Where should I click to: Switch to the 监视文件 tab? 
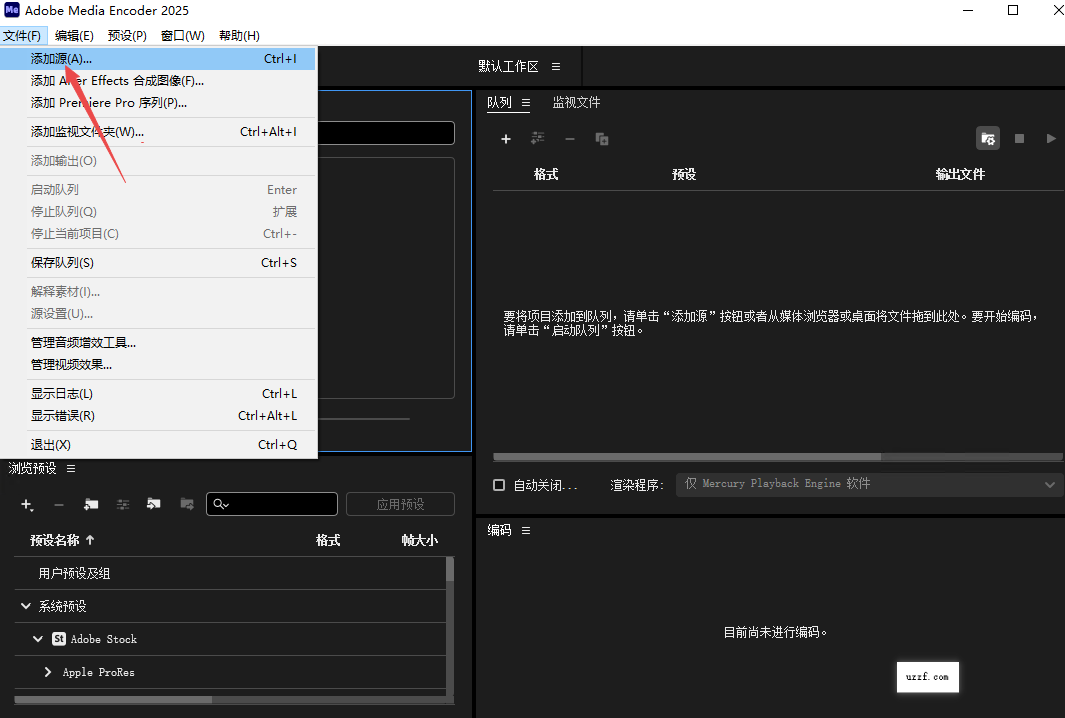pos(576,102)
